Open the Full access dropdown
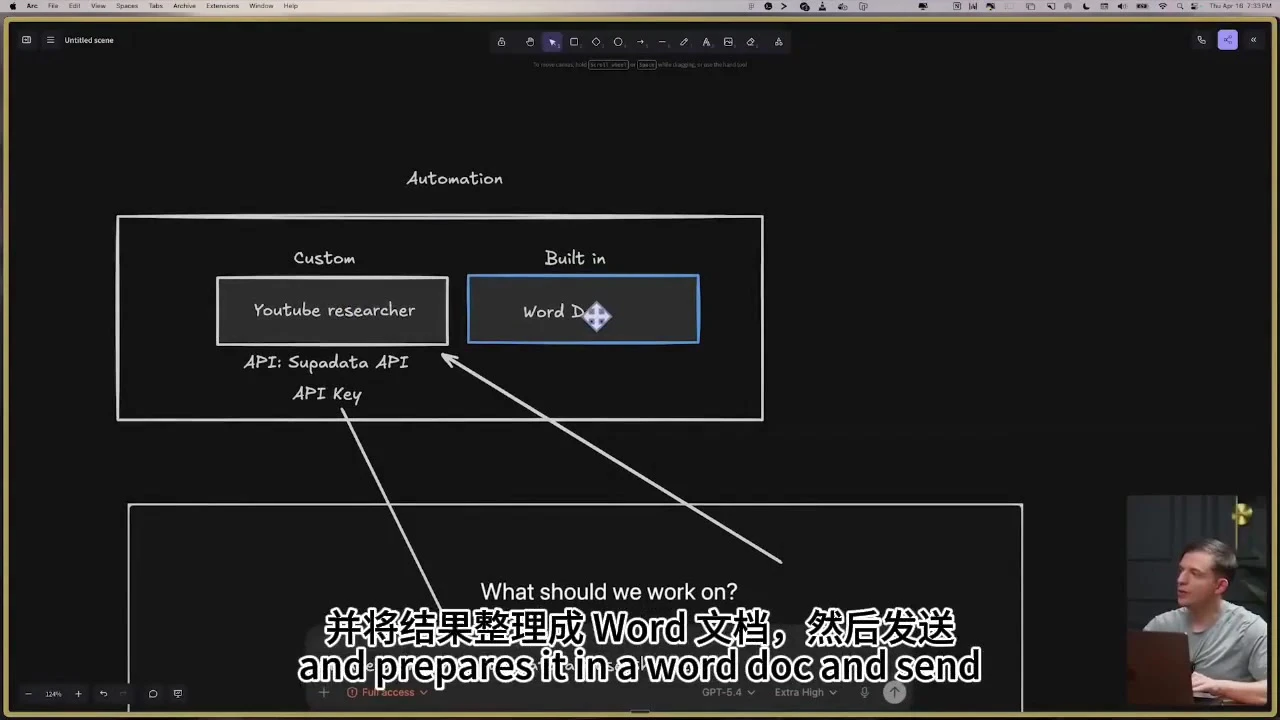Screen dimensions: 1280x720 (x=388, y=692)
